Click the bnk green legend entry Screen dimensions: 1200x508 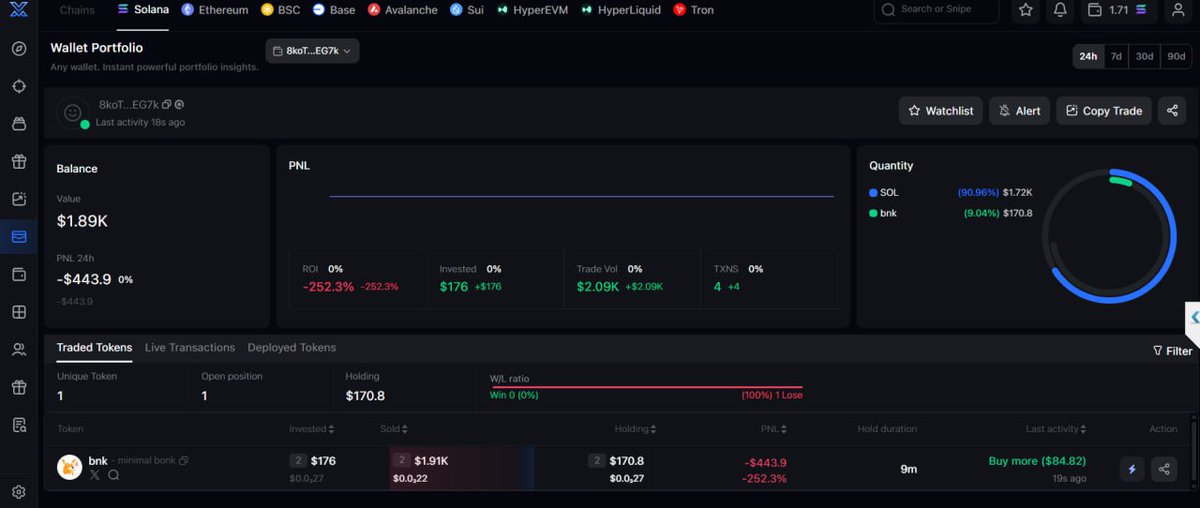pyautogui.click(x=883, y=213)
